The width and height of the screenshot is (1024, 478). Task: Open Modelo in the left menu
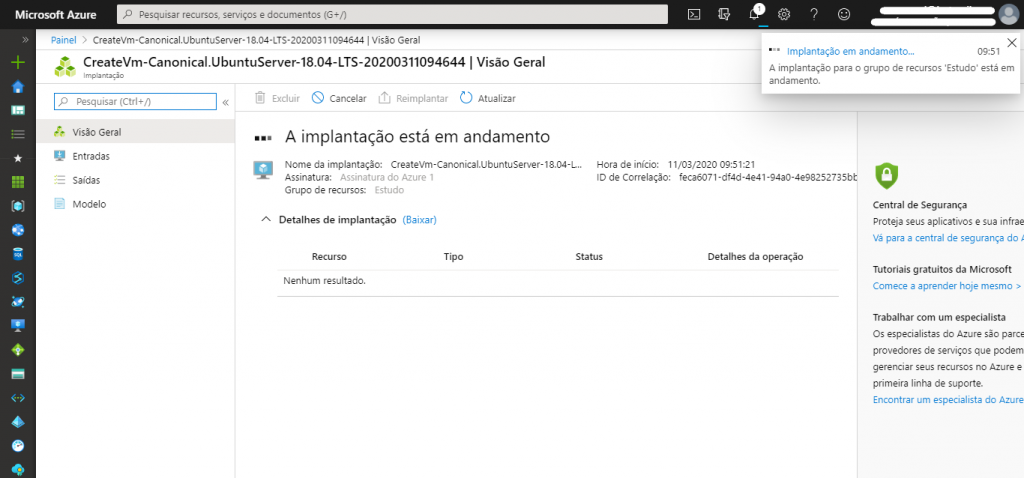click(89, 204)
